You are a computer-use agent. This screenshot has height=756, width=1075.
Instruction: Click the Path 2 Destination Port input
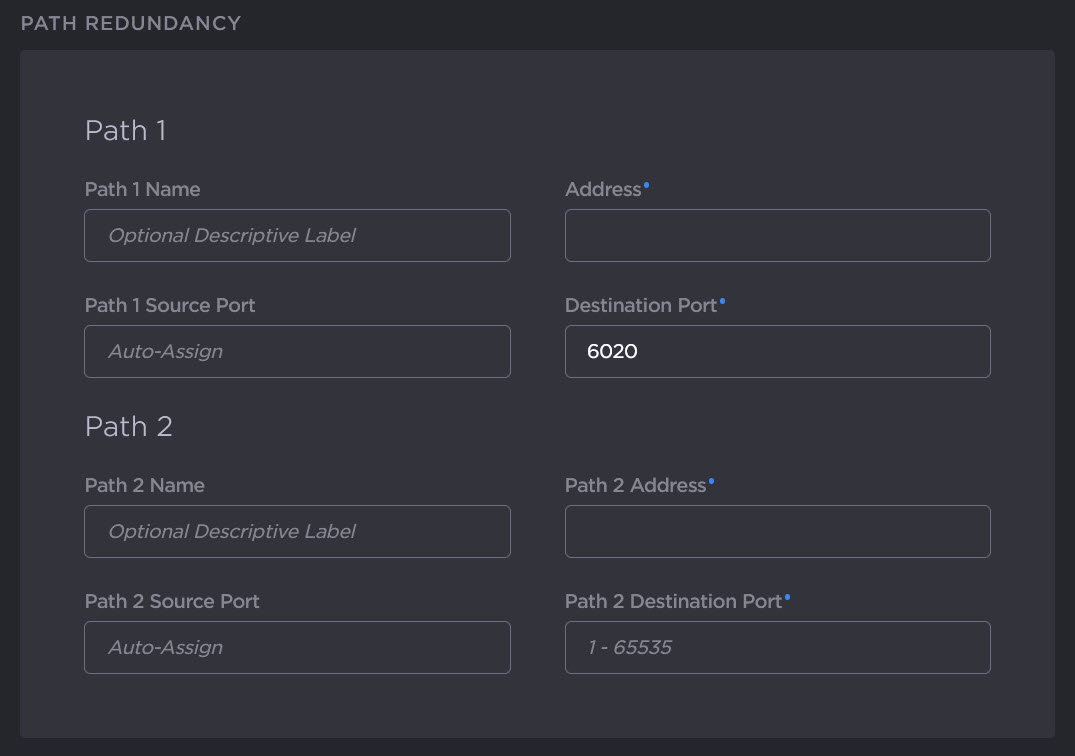777,647
